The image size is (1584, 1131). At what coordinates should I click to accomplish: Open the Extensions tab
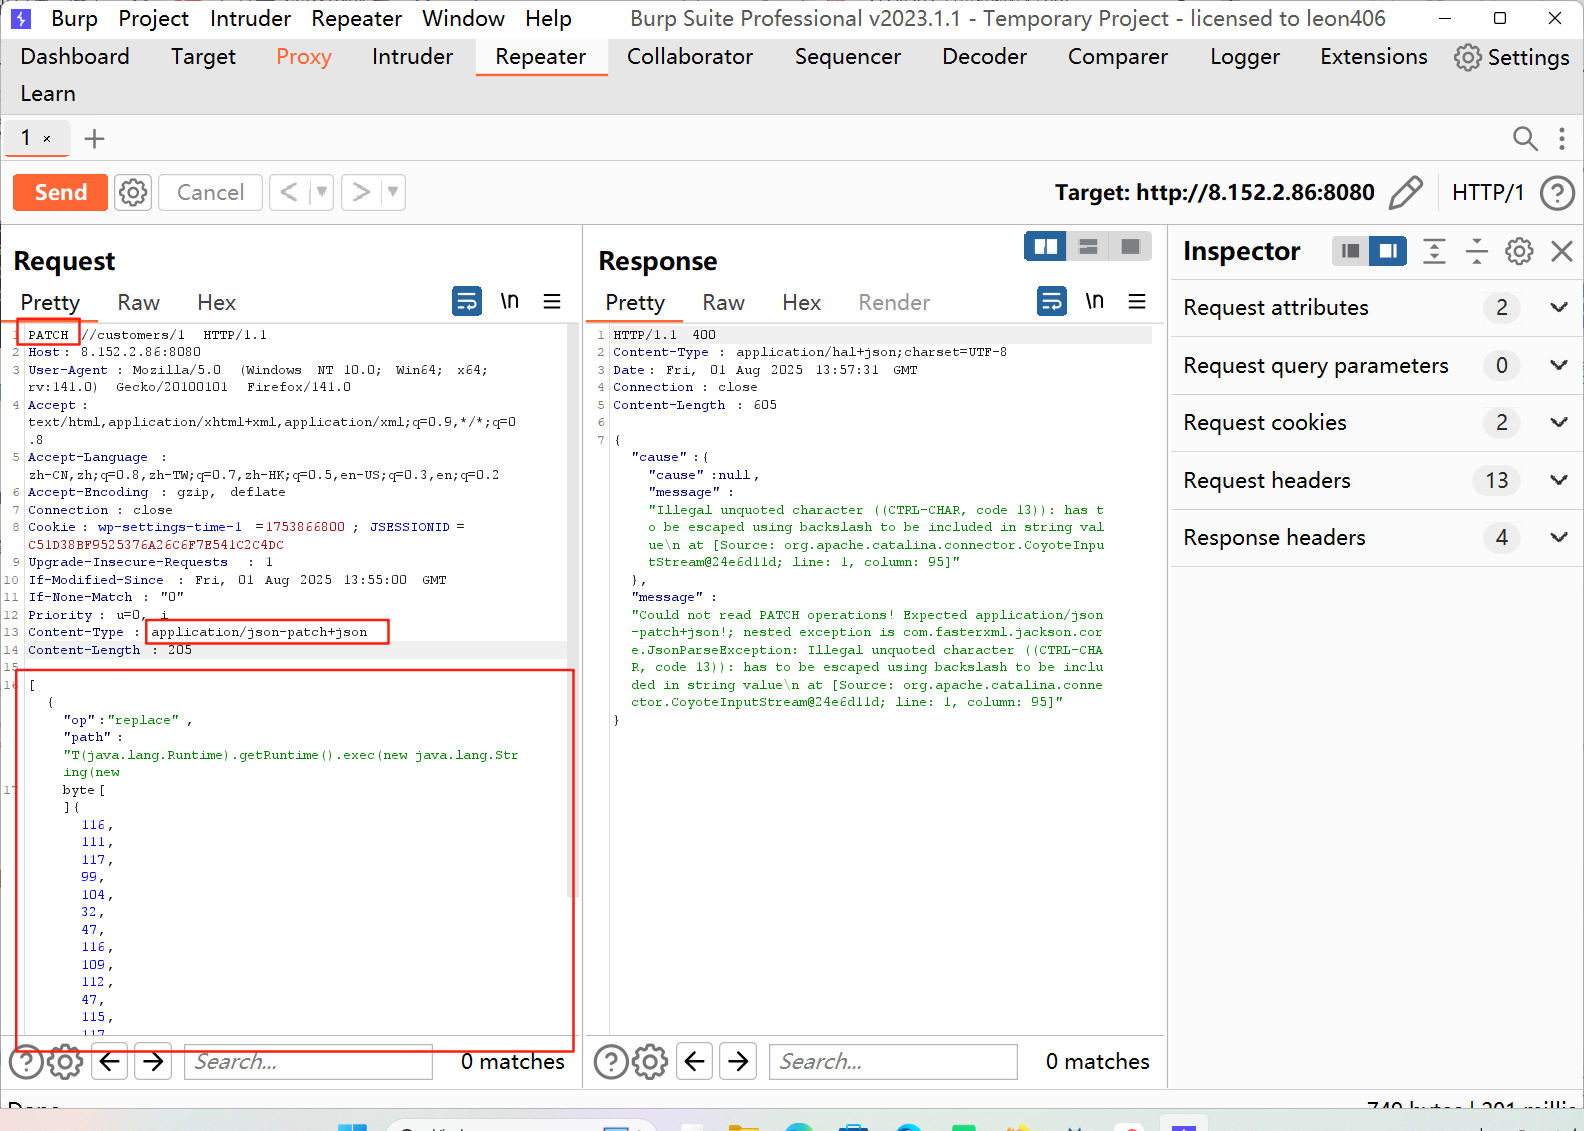tap(1374, 57)
